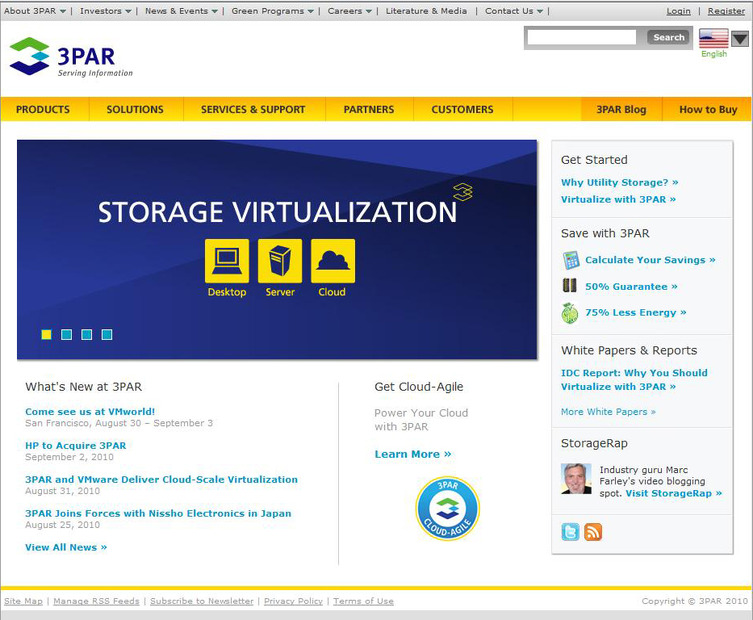753x620 pixels.
Task: Open the Literature & Media page
Action: 426,11
